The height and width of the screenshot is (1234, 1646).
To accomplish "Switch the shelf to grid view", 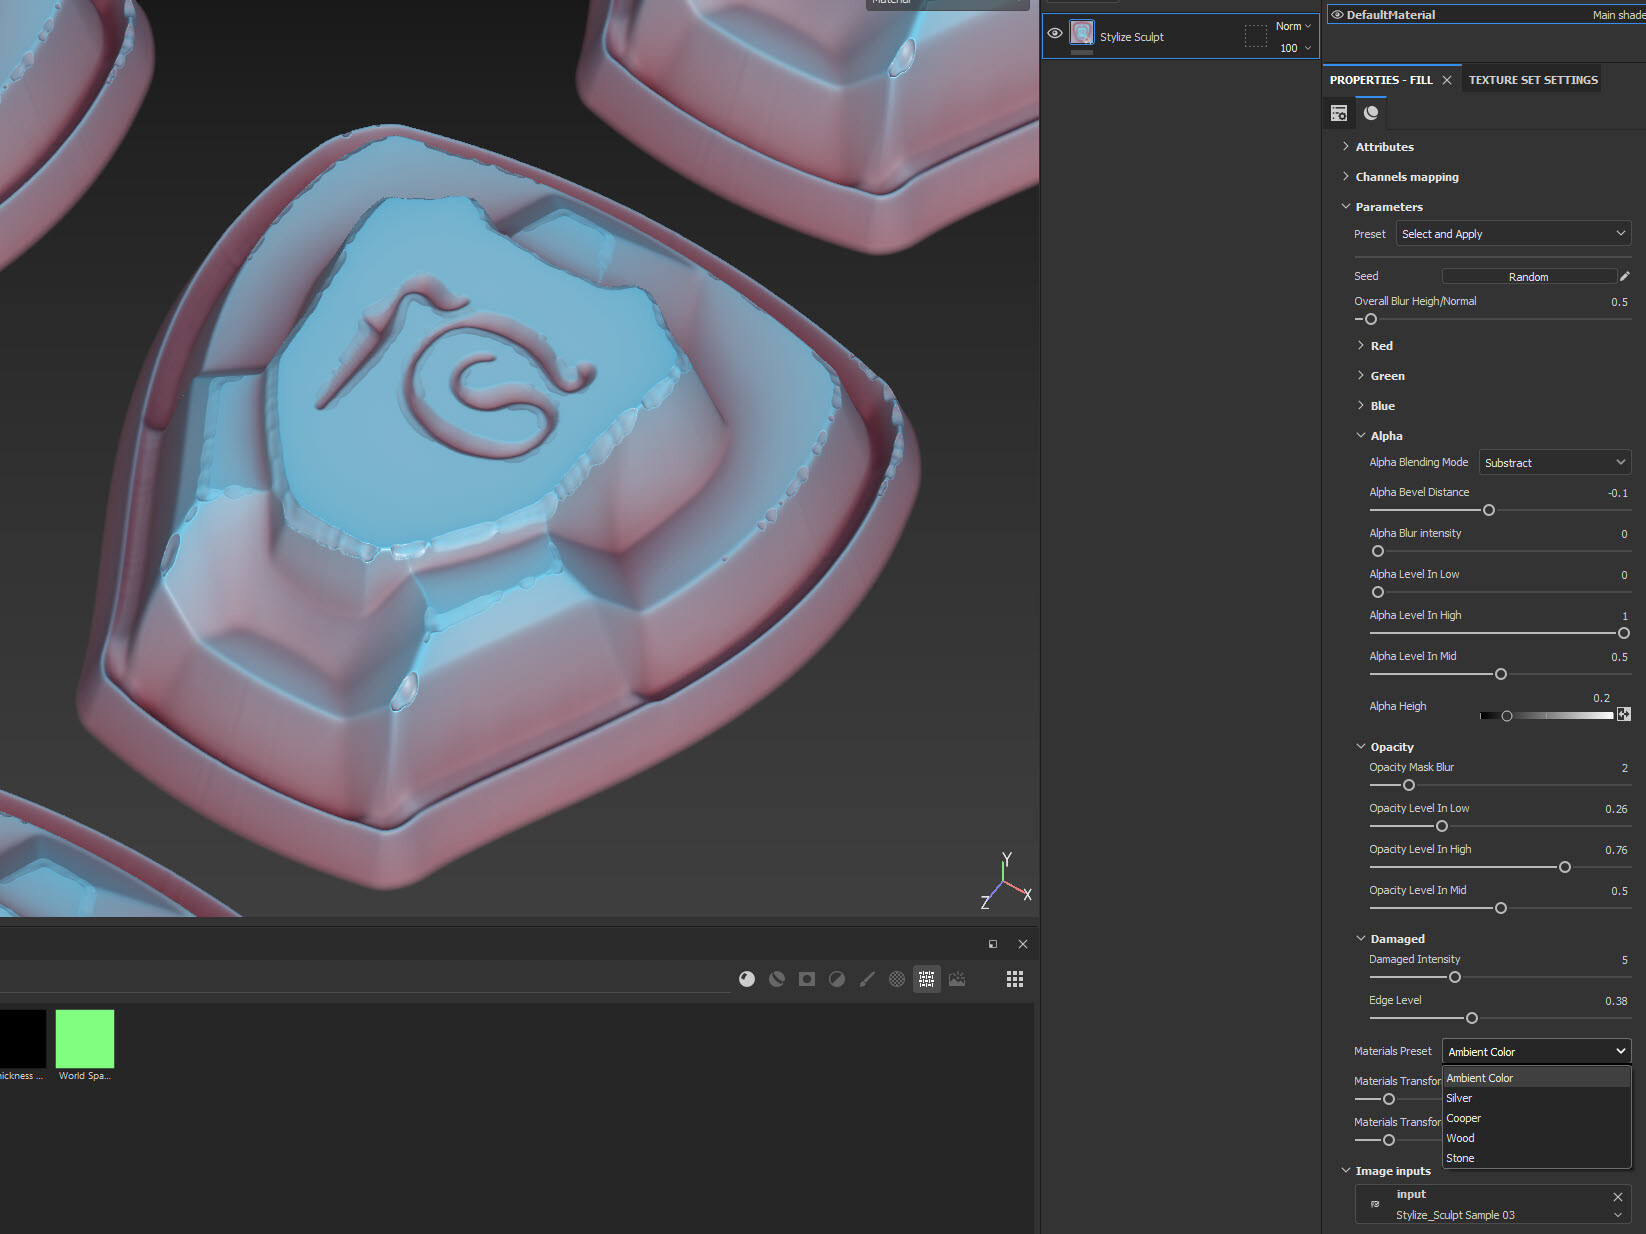I will (1014, 979).
